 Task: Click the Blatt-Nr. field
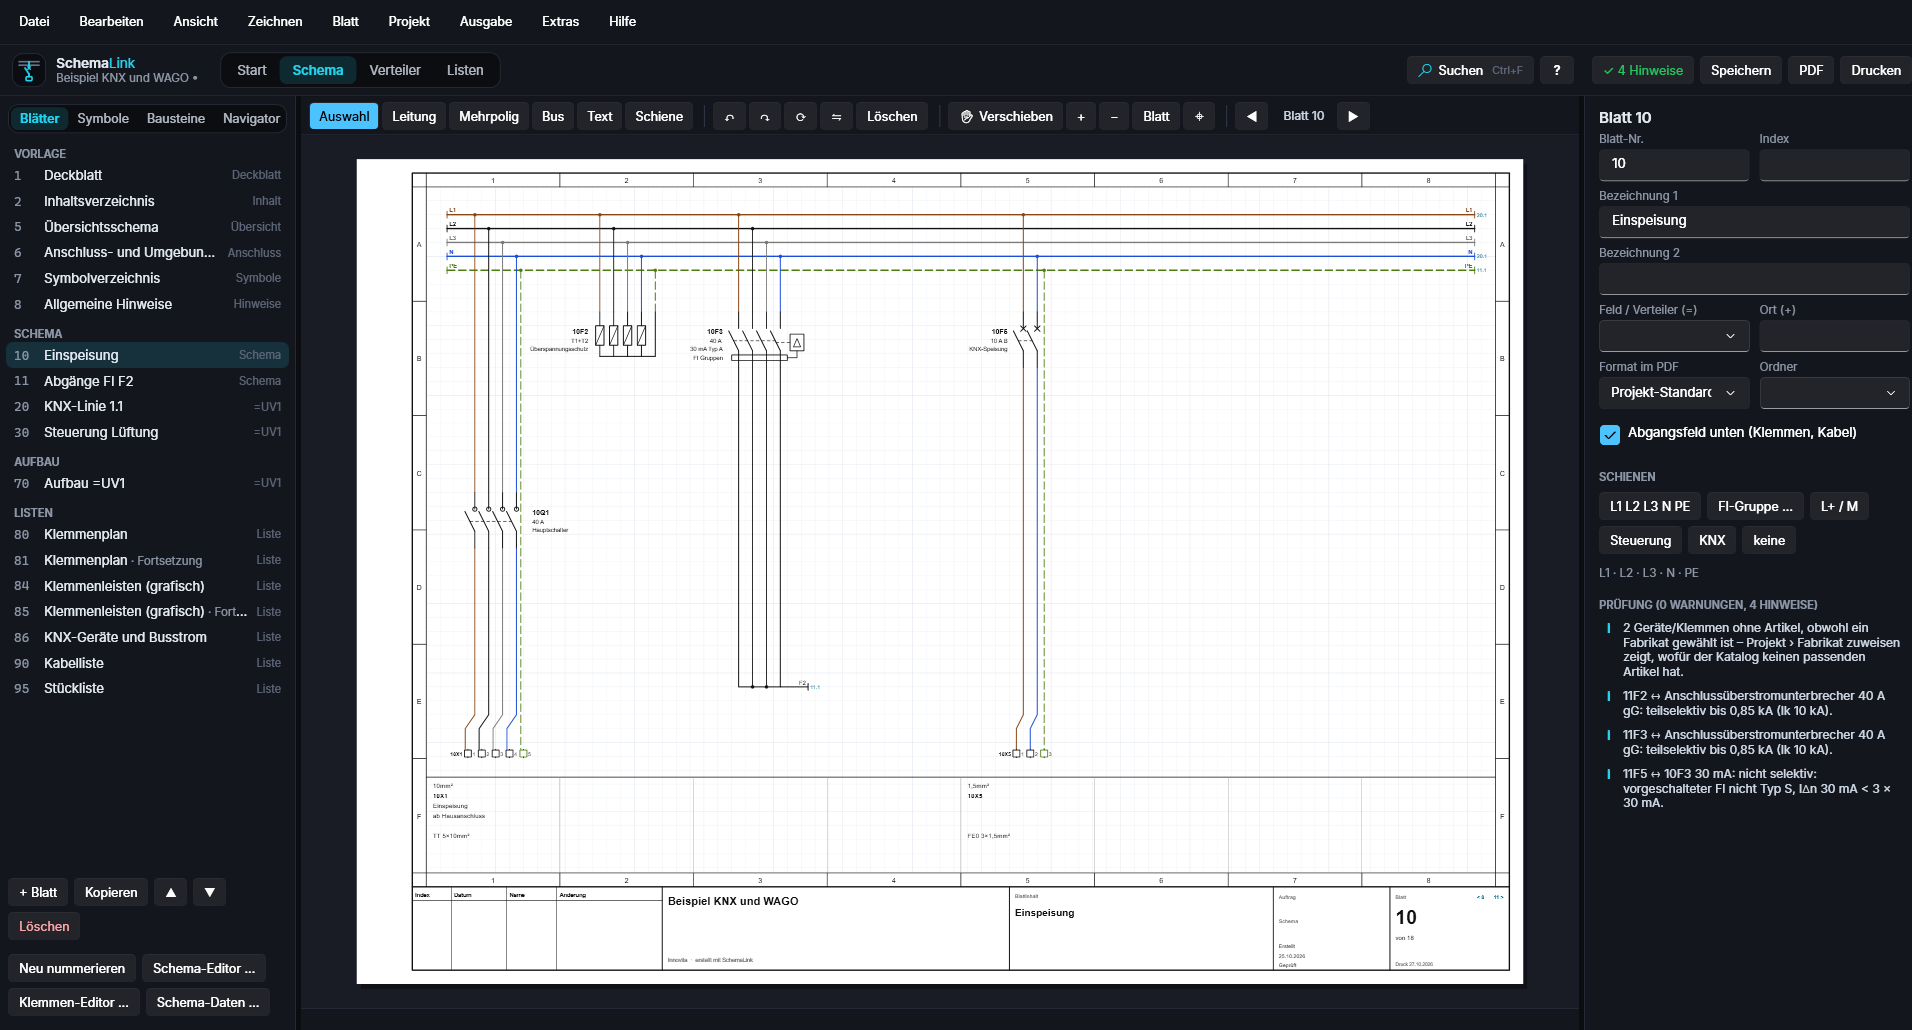tap(1674, 164)
